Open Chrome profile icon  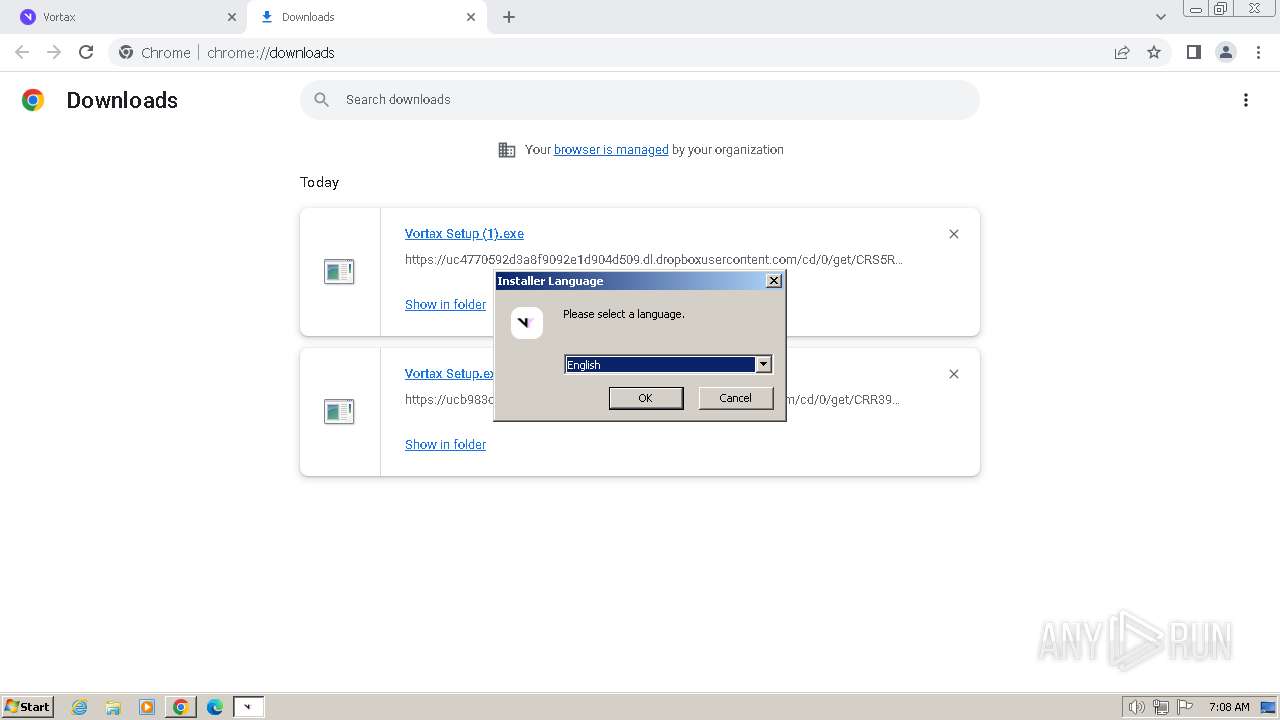(1226, 52)
